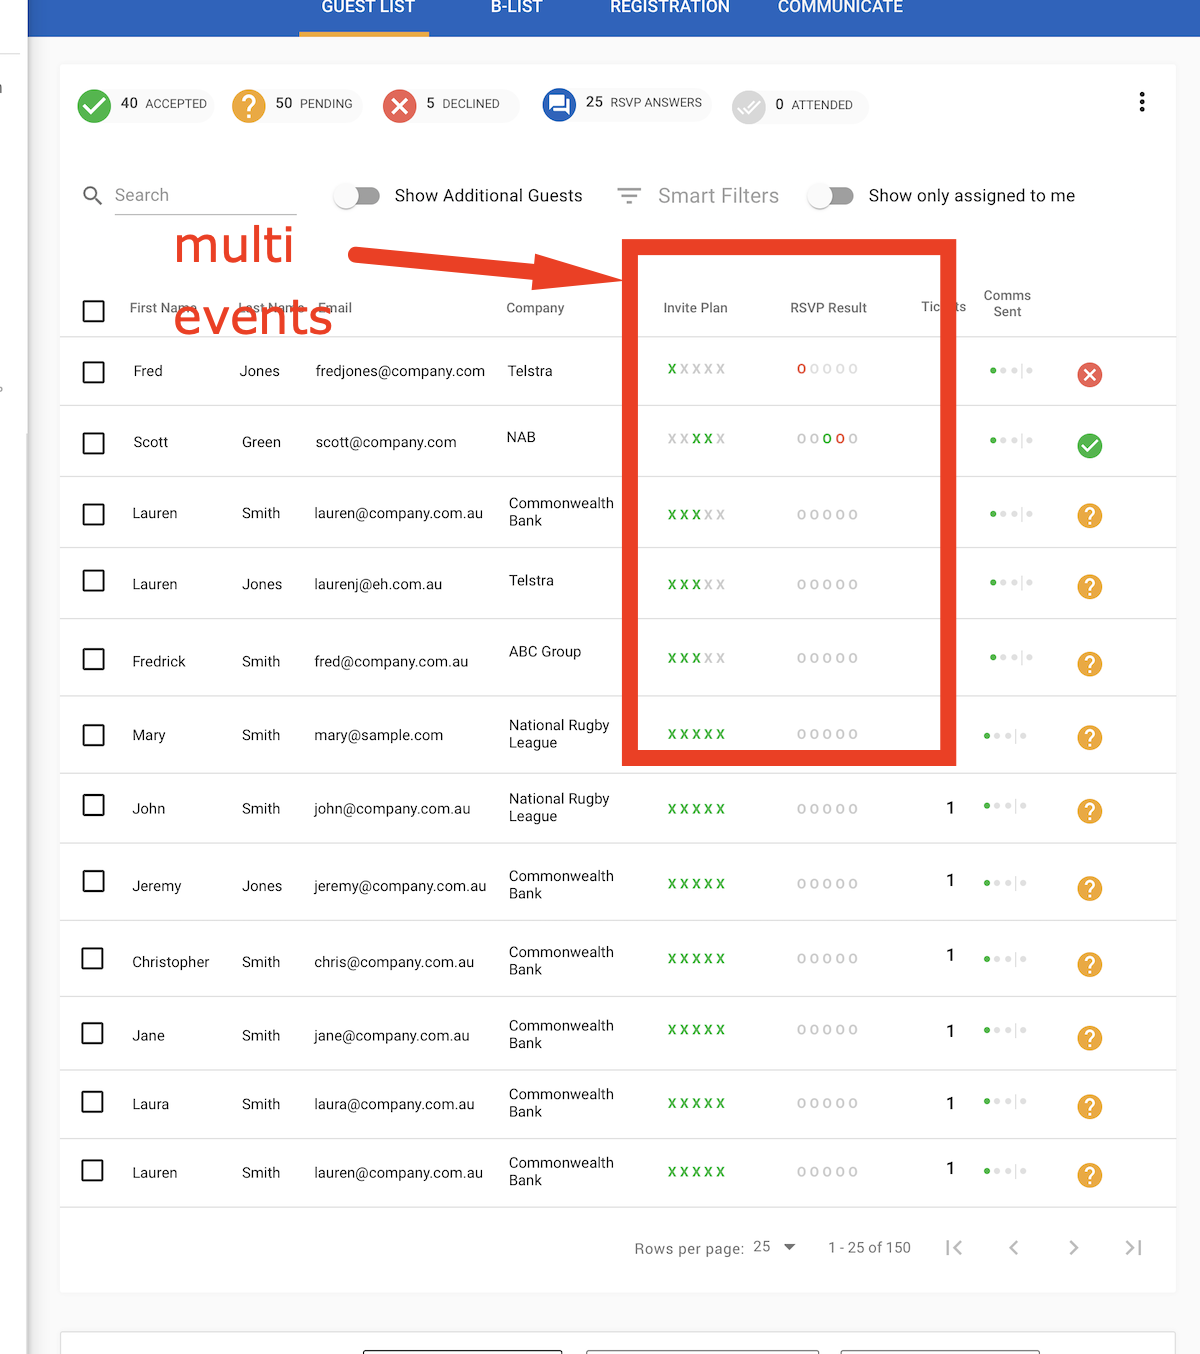The image size is (1200, 1354).
Task: Click the Smart Filters label
Action: [x=718, y=196]
